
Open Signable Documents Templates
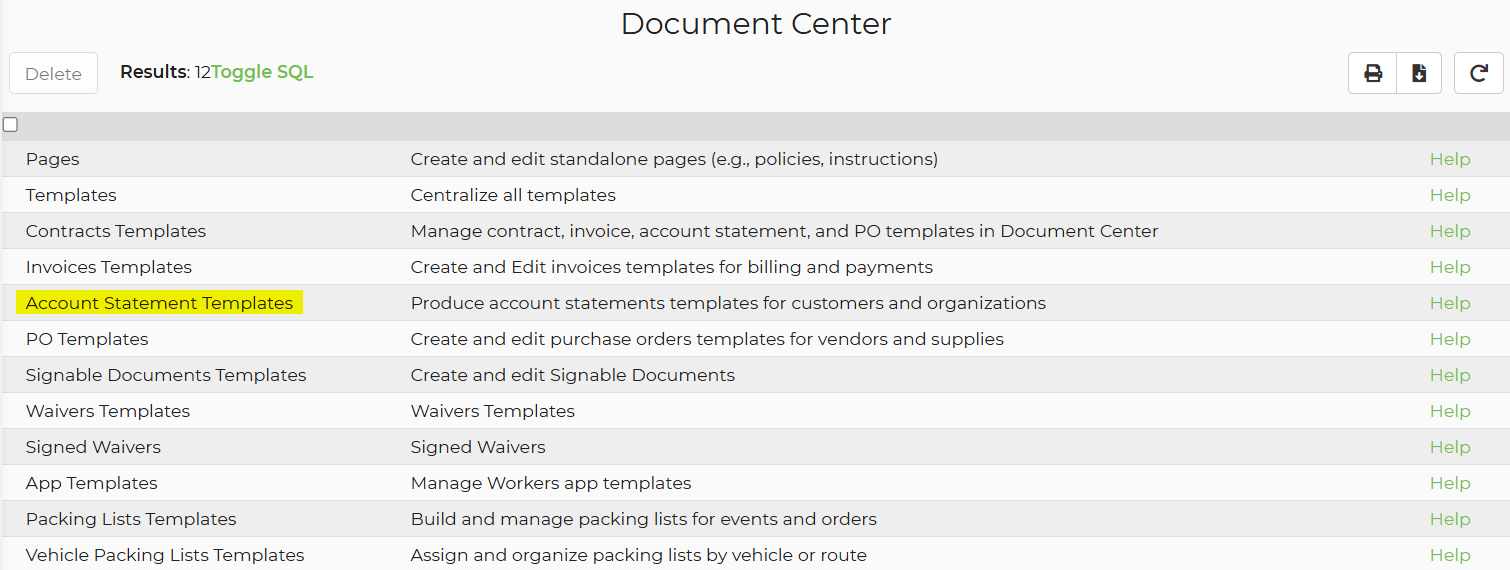pyautogui.click(x=166, y=375)
